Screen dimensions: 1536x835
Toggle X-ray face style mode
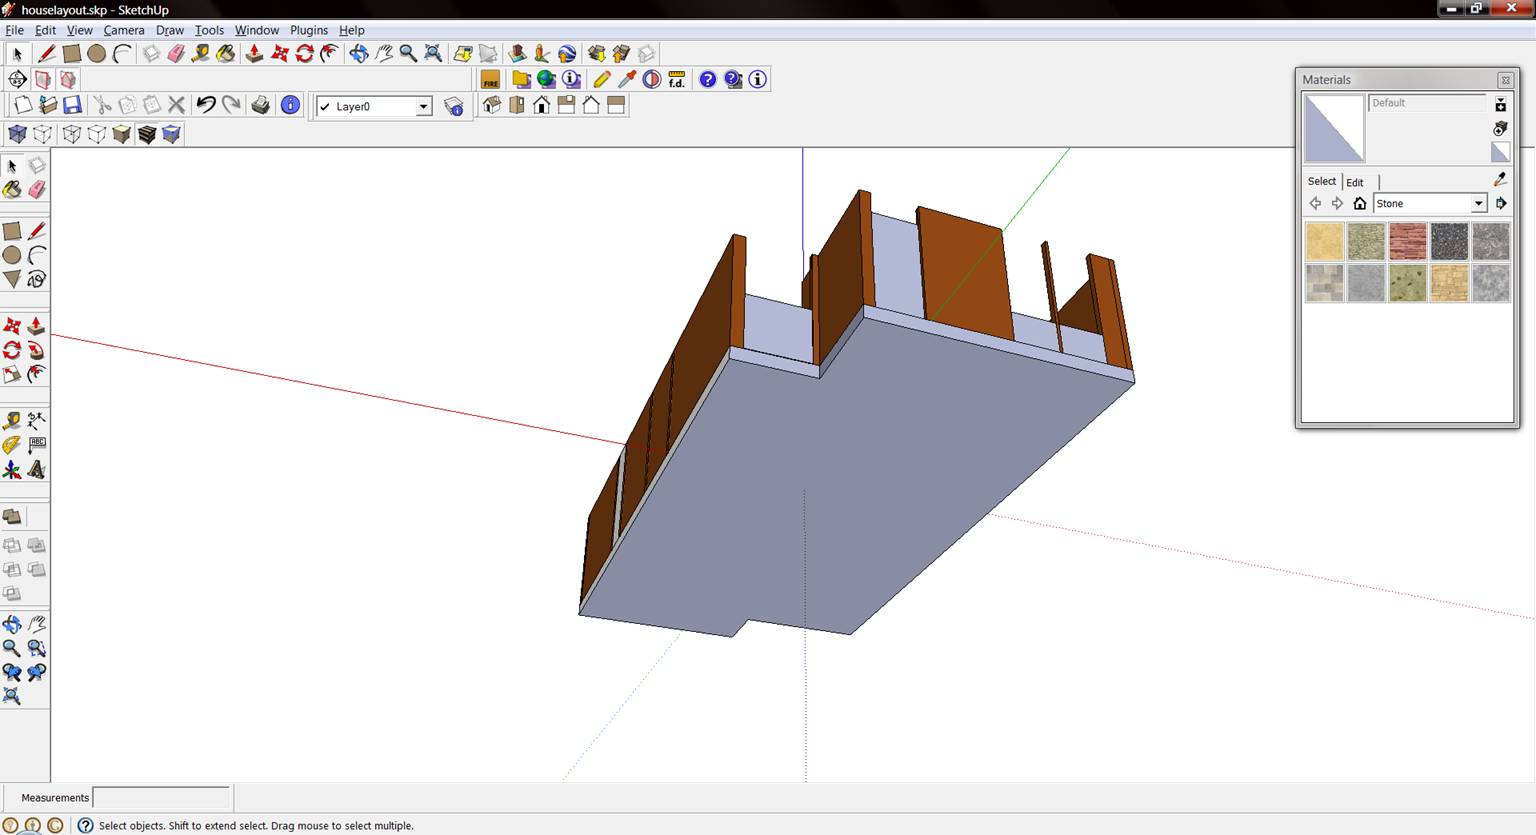pos(17,134)
